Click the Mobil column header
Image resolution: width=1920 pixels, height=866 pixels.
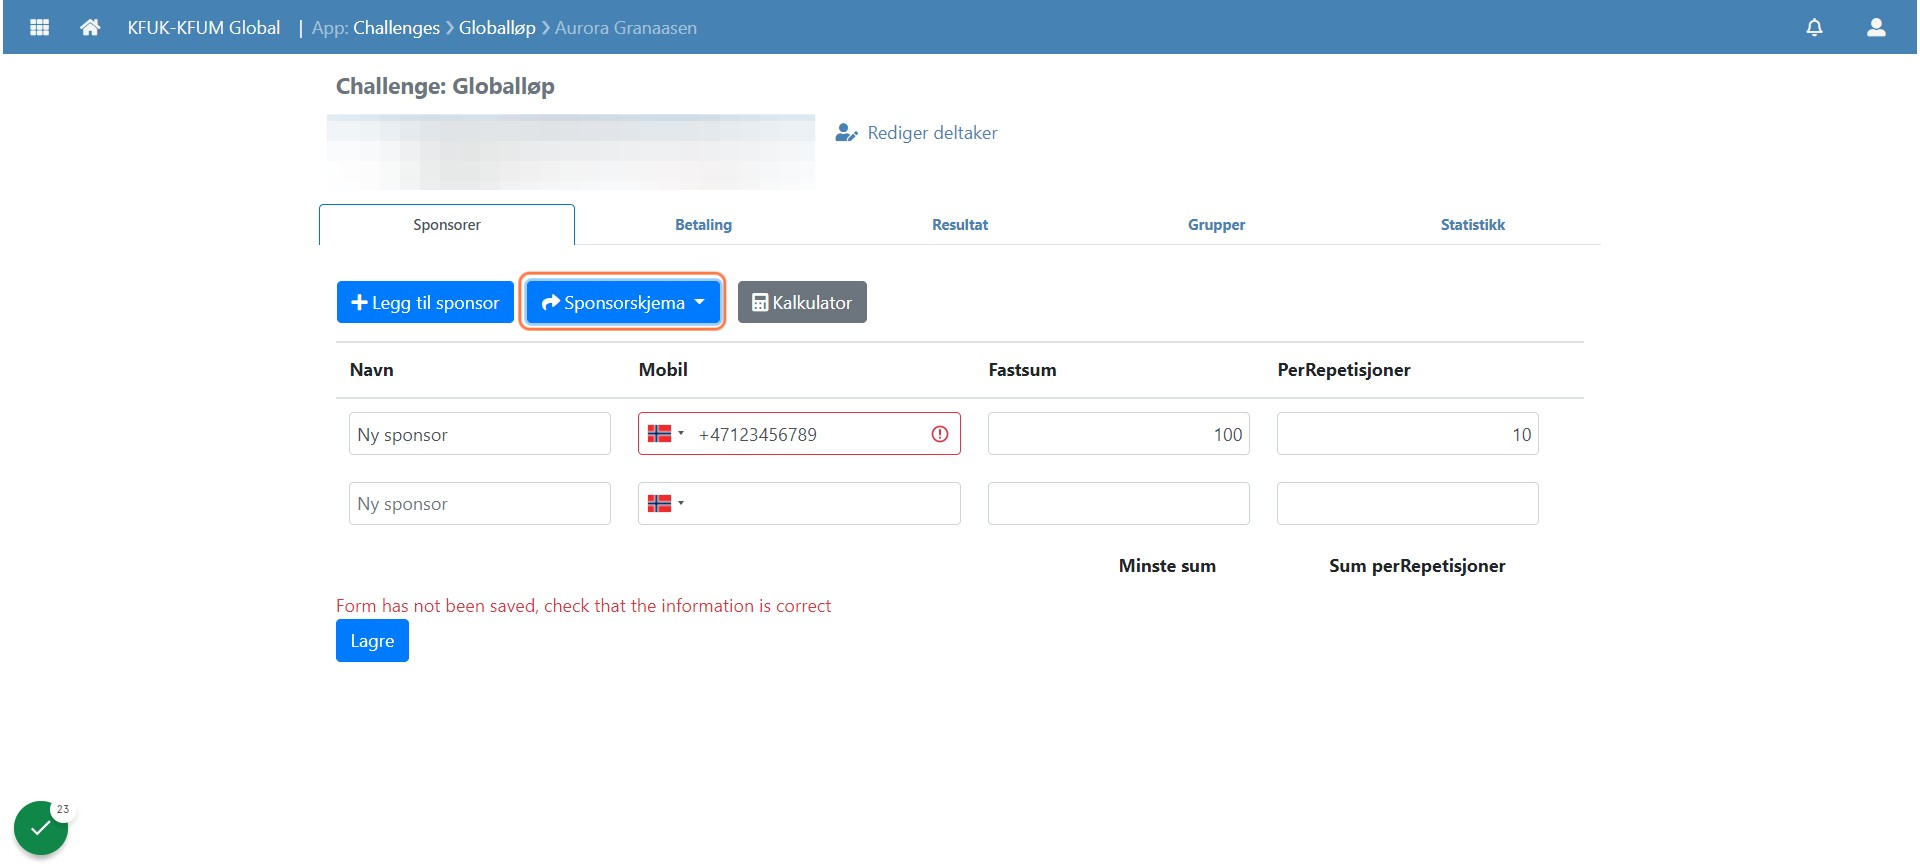click(x=663, y=370)
